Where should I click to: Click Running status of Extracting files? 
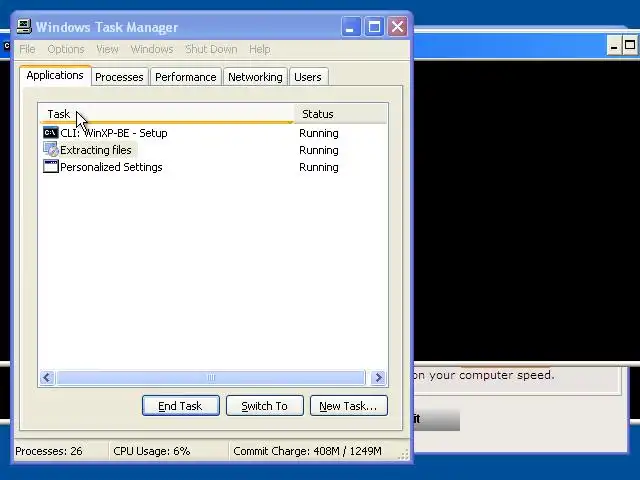pos(319,151)
